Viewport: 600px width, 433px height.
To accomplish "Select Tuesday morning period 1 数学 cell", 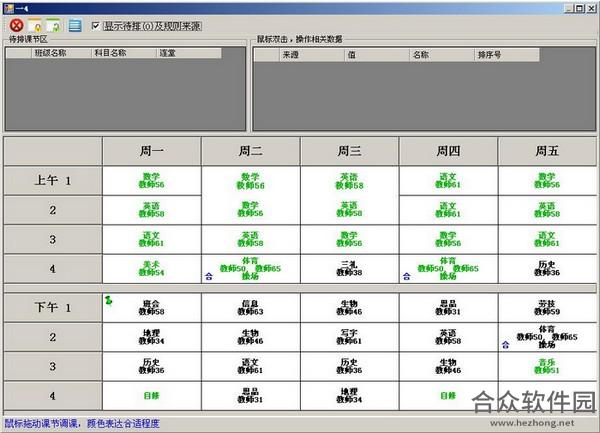I will 251,181.
